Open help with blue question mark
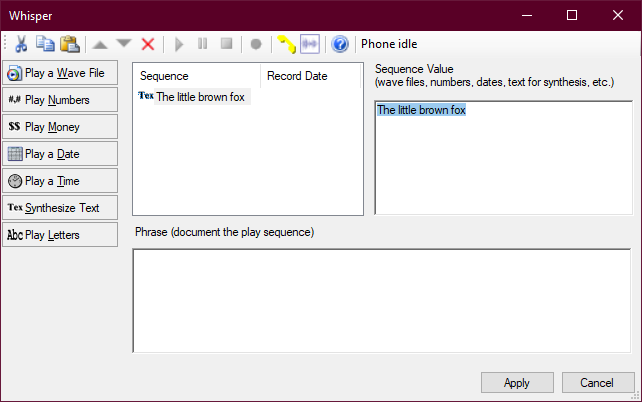Image resolution: width=642 pixels, height=402 pixels. point(340,44)
